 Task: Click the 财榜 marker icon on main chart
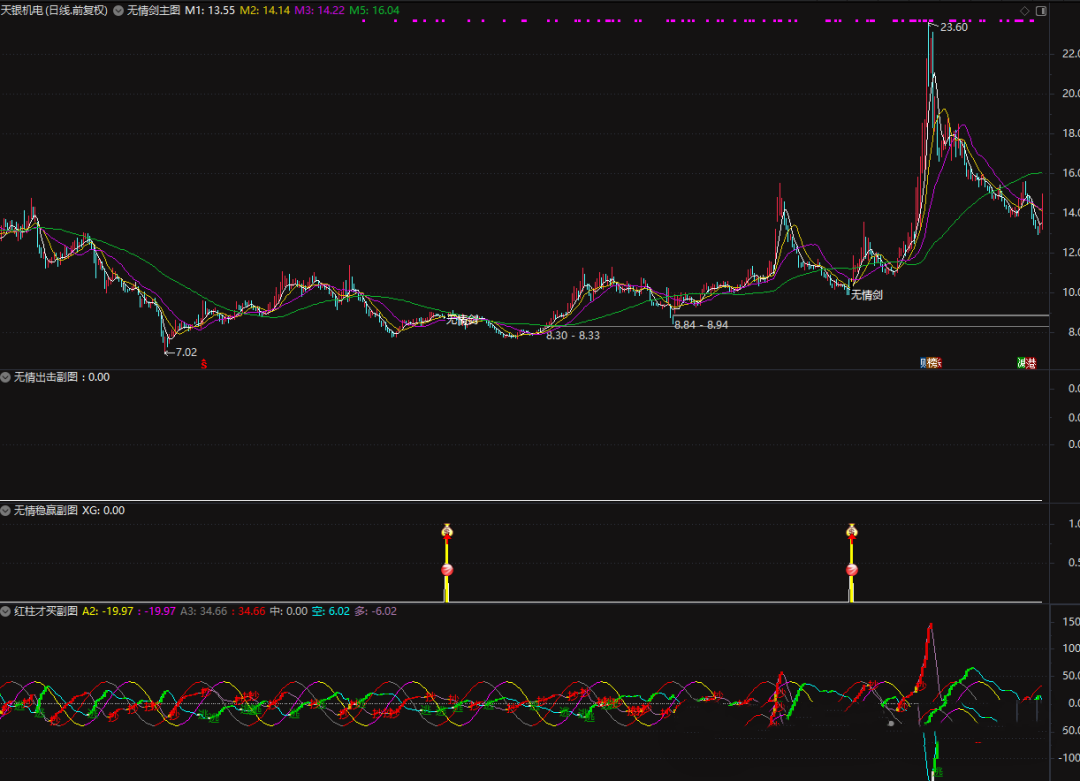pyautogui.click(x=931, y=363)
